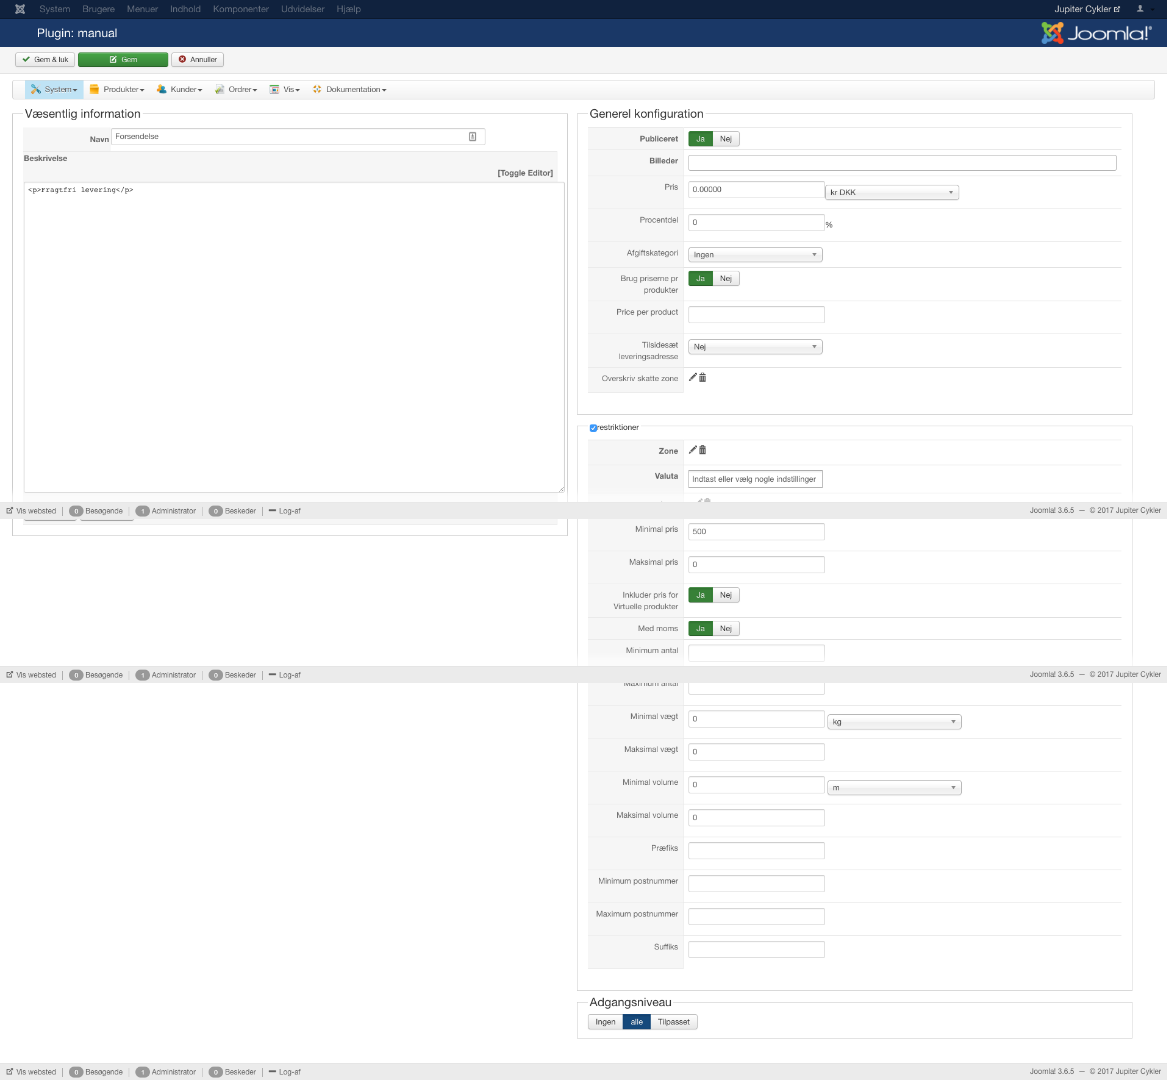Screen dimensions: 1167x1080
Task: Click the Price per product field
Action: tap(756, 314)
